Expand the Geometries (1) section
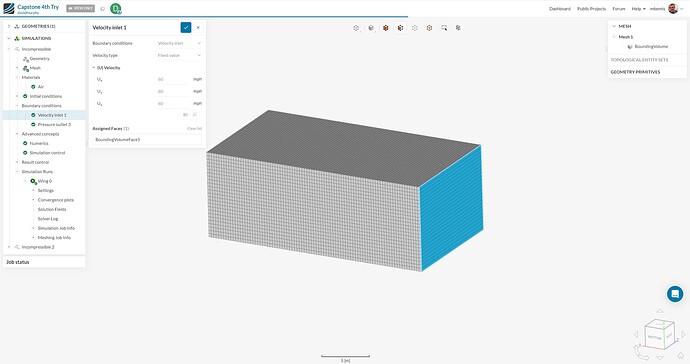Screen dimensions: 690x364 click(9, 26)
